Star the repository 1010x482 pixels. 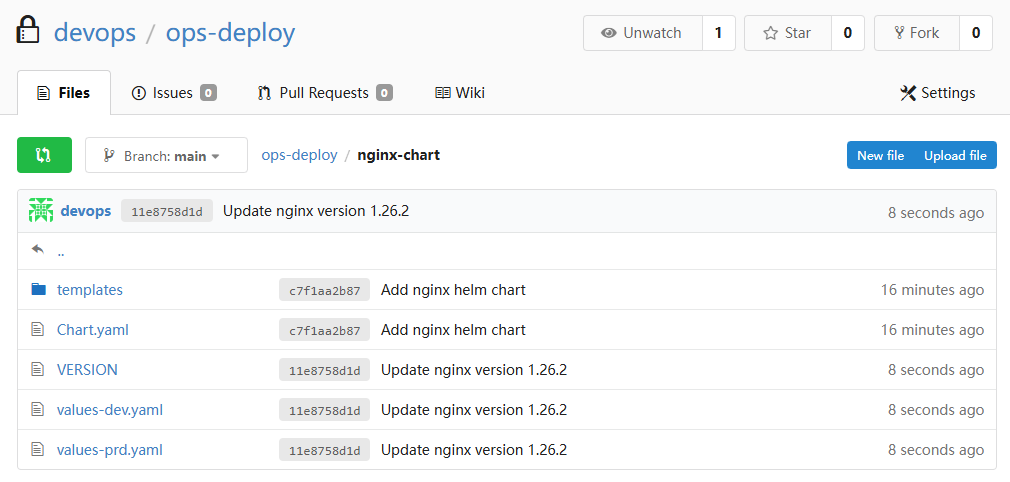tap(788, 33)
